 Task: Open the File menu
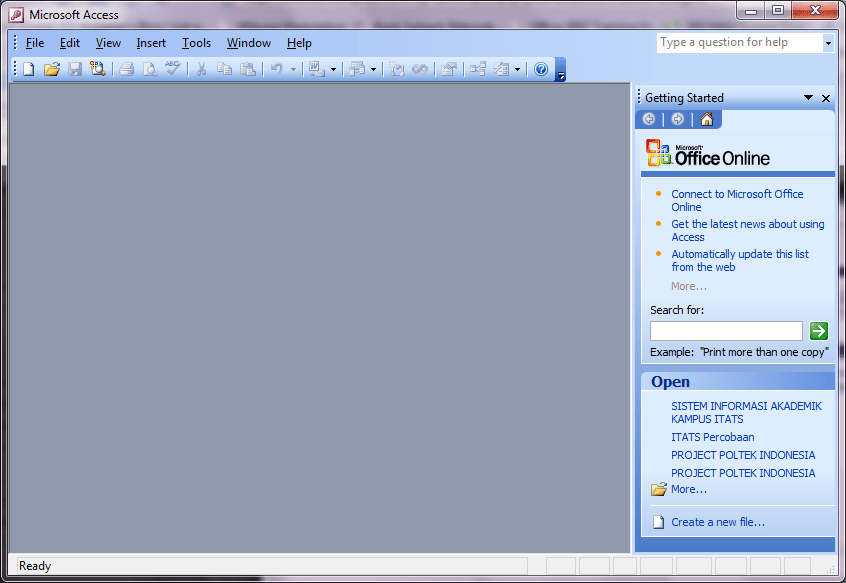click(x=35, y=43)
